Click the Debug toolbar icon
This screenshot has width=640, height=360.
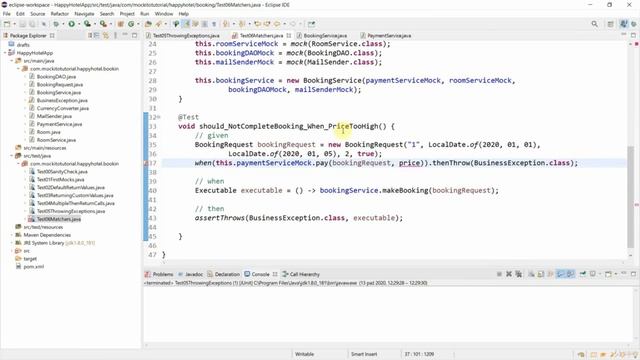click(x=56, y=24)
